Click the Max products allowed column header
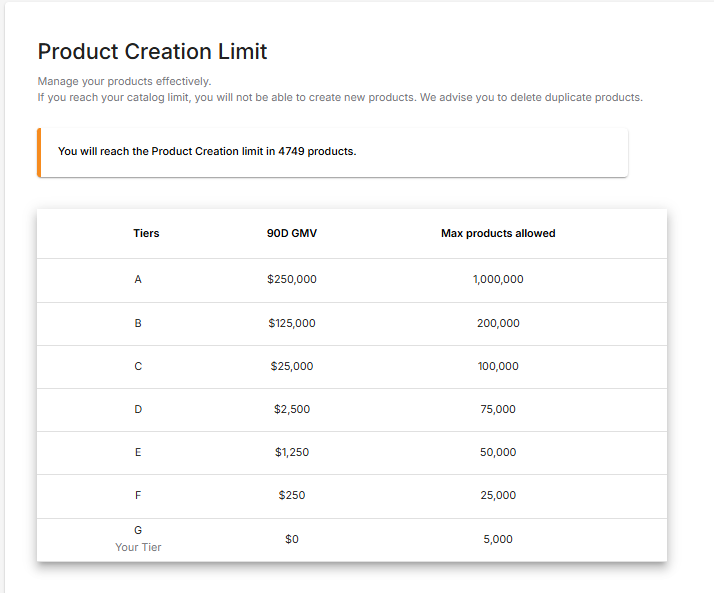The image size is (714, 593). click(x=498, y=233)
